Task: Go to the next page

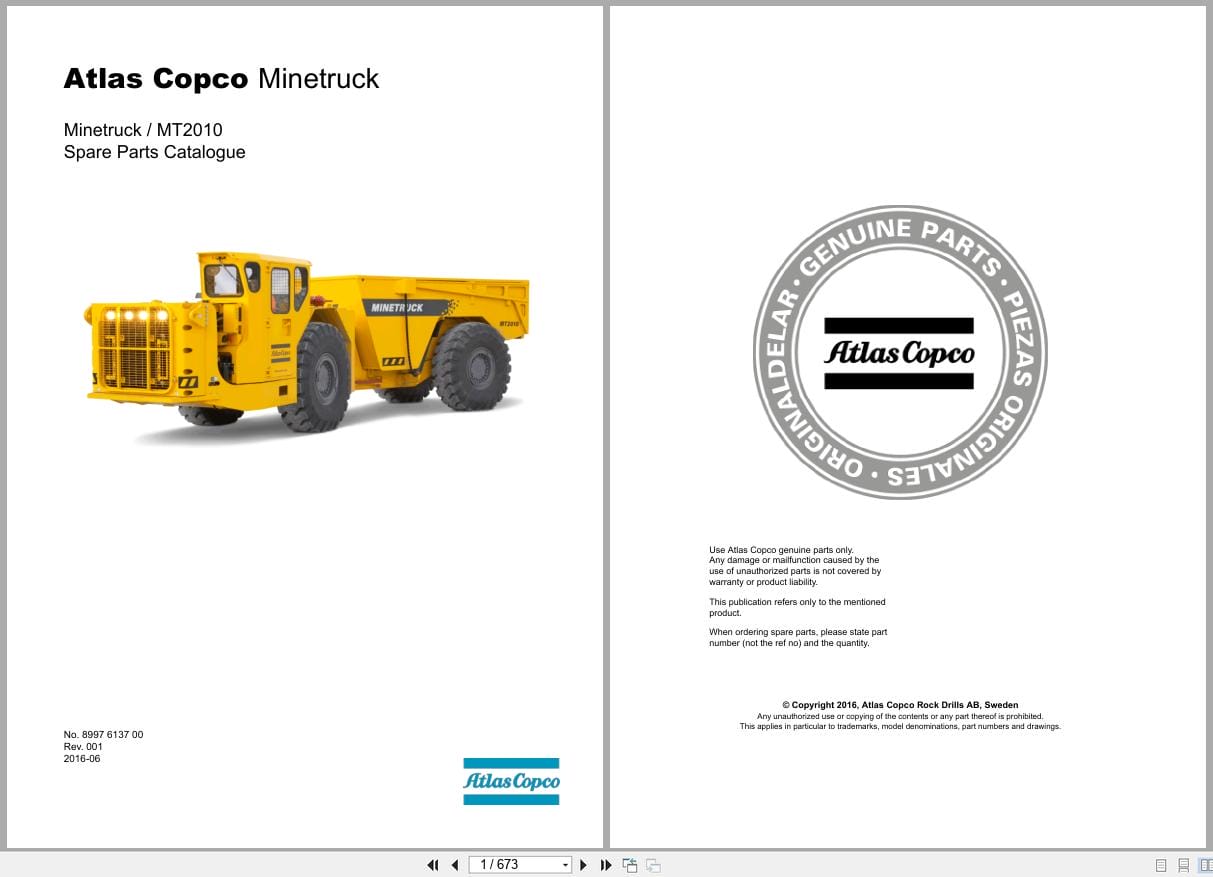Action: point(584,865)
